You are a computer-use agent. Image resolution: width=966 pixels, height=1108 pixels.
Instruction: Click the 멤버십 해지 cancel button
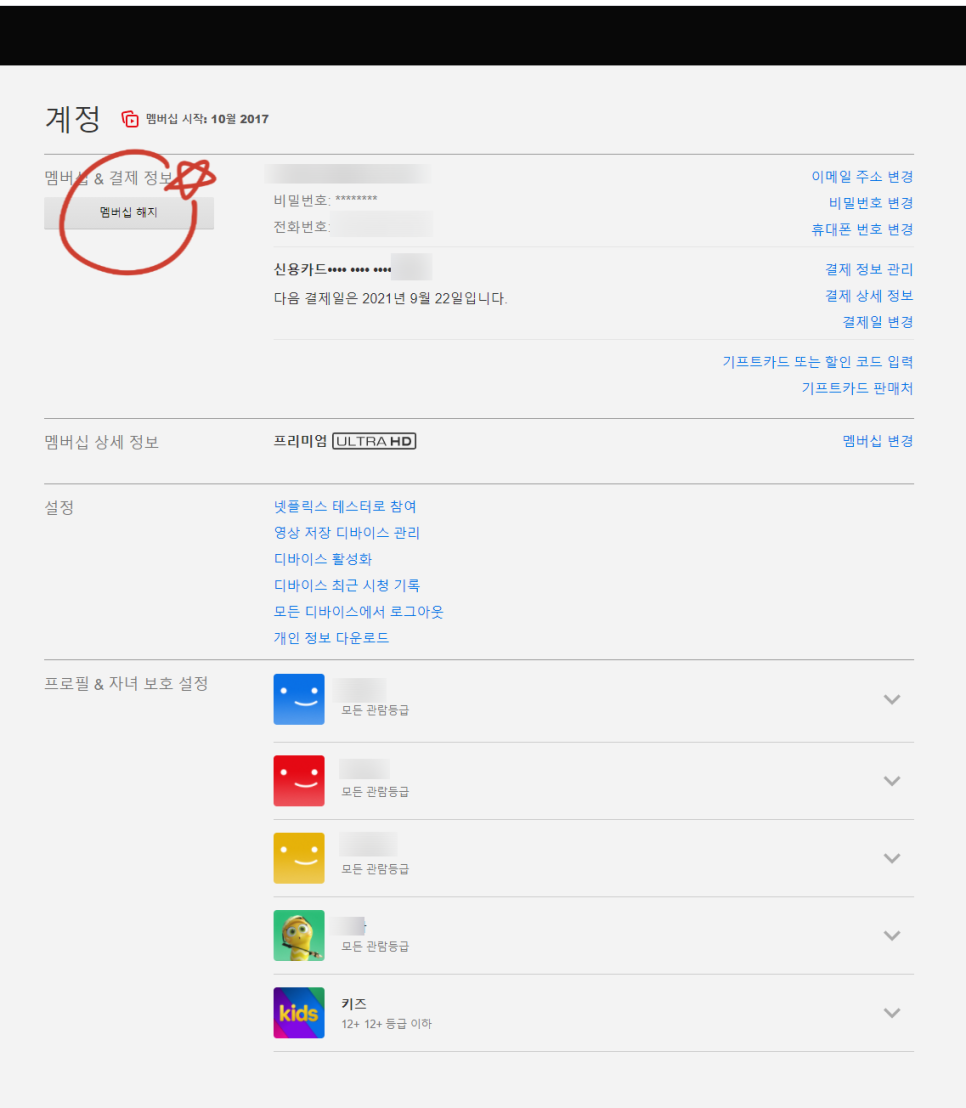coord(129,213)
